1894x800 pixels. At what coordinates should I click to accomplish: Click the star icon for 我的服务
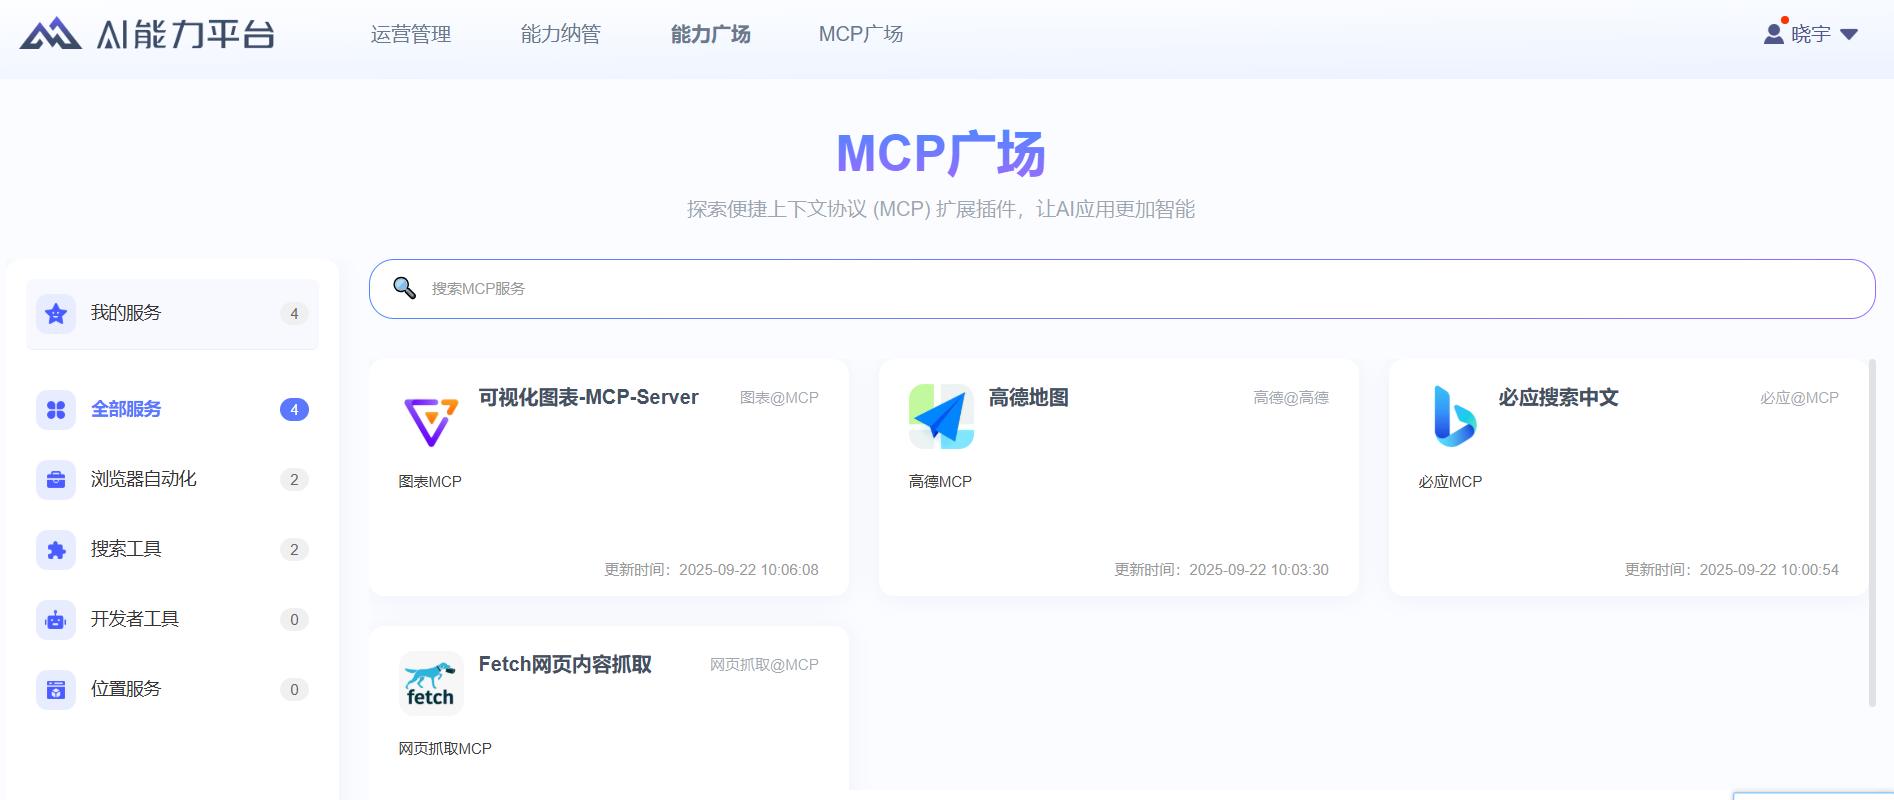tap(56, 314)
